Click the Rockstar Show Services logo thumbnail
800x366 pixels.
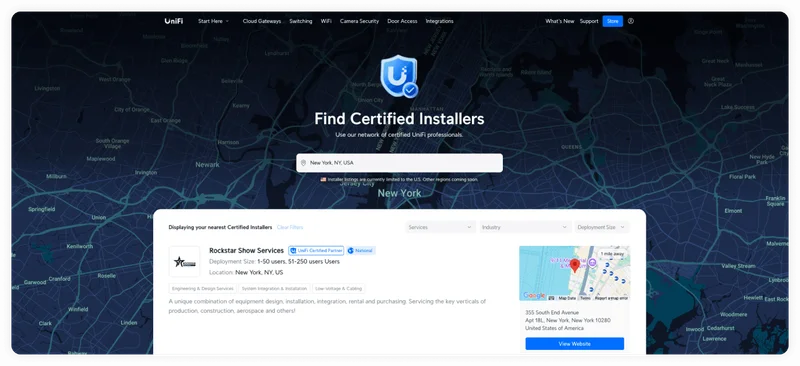(184, 261)
